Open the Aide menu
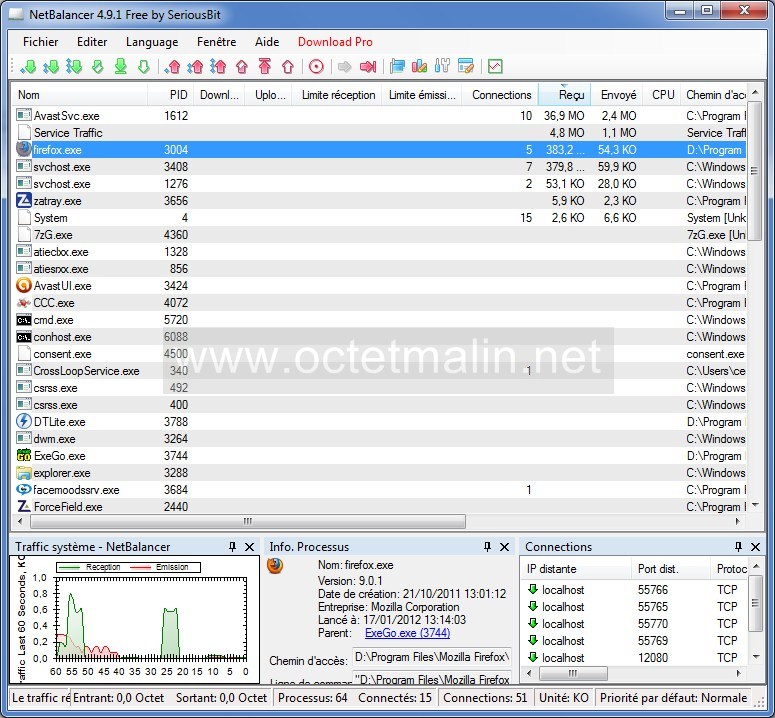This screenshot has width=775, height=718. 267,42
